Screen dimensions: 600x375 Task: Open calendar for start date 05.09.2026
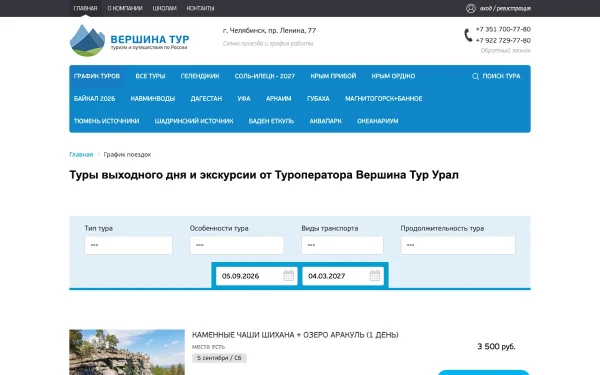pos(289,276)
